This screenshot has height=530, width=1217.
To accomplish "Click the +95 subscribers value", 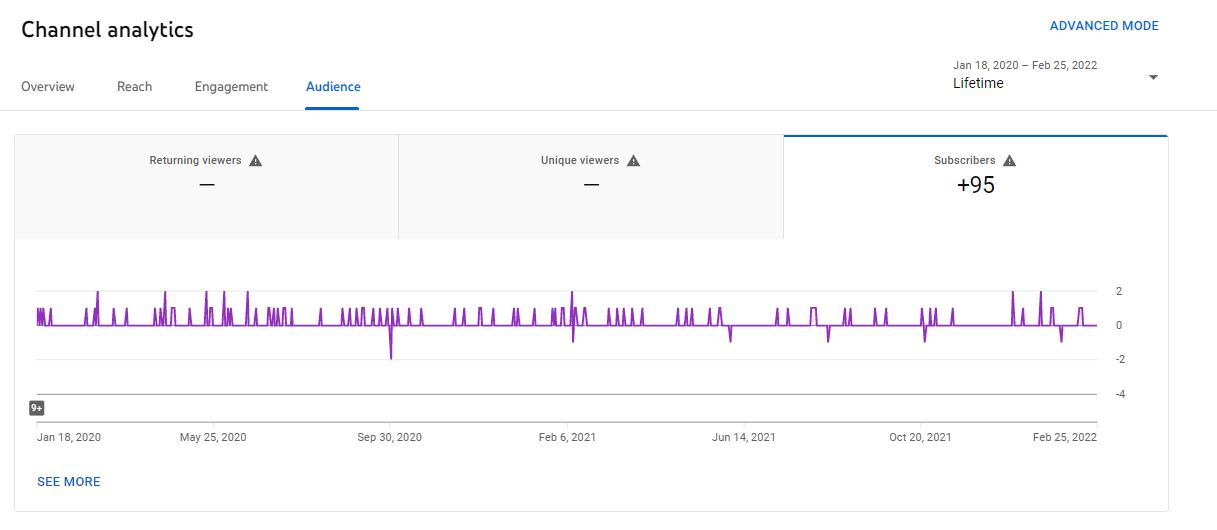I will click(x=976, y=185).
